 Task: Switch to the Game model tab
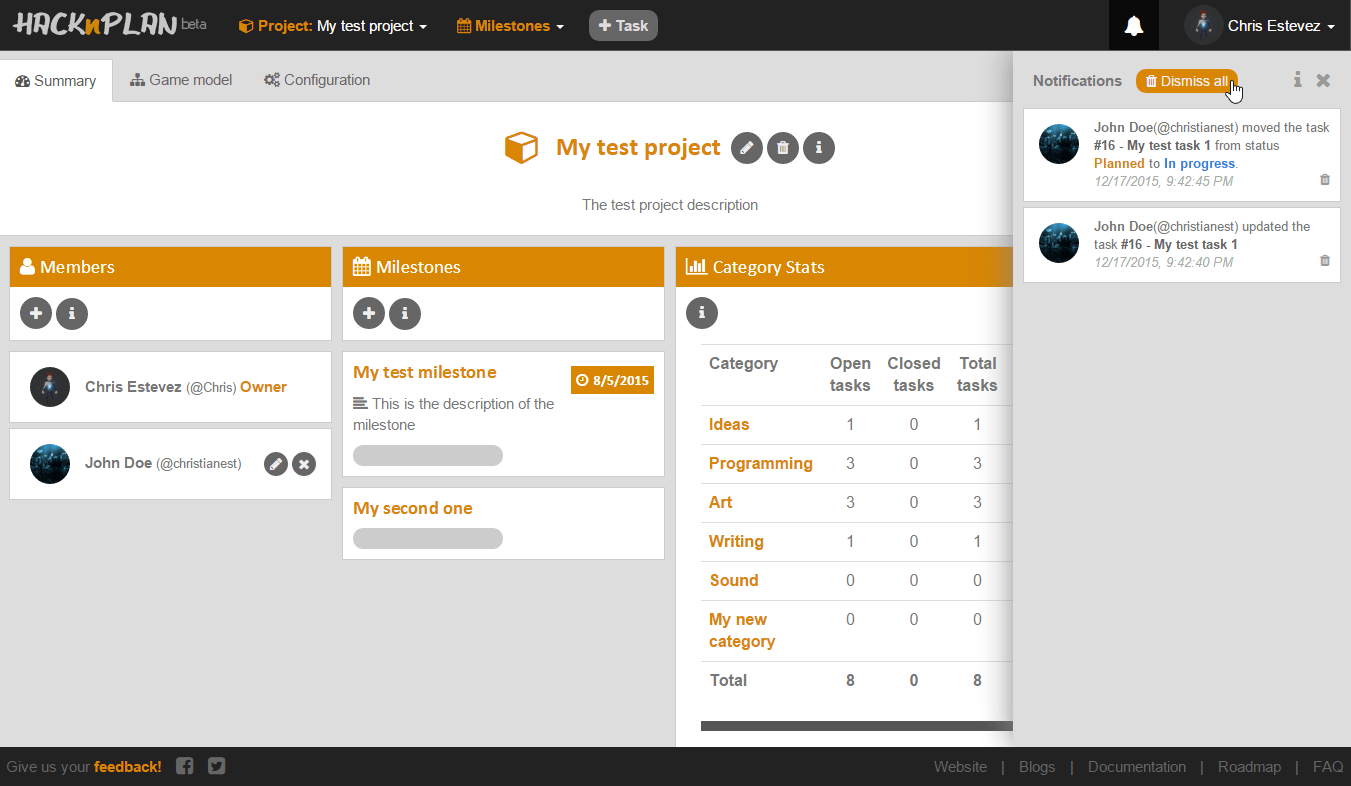(181, 80)
